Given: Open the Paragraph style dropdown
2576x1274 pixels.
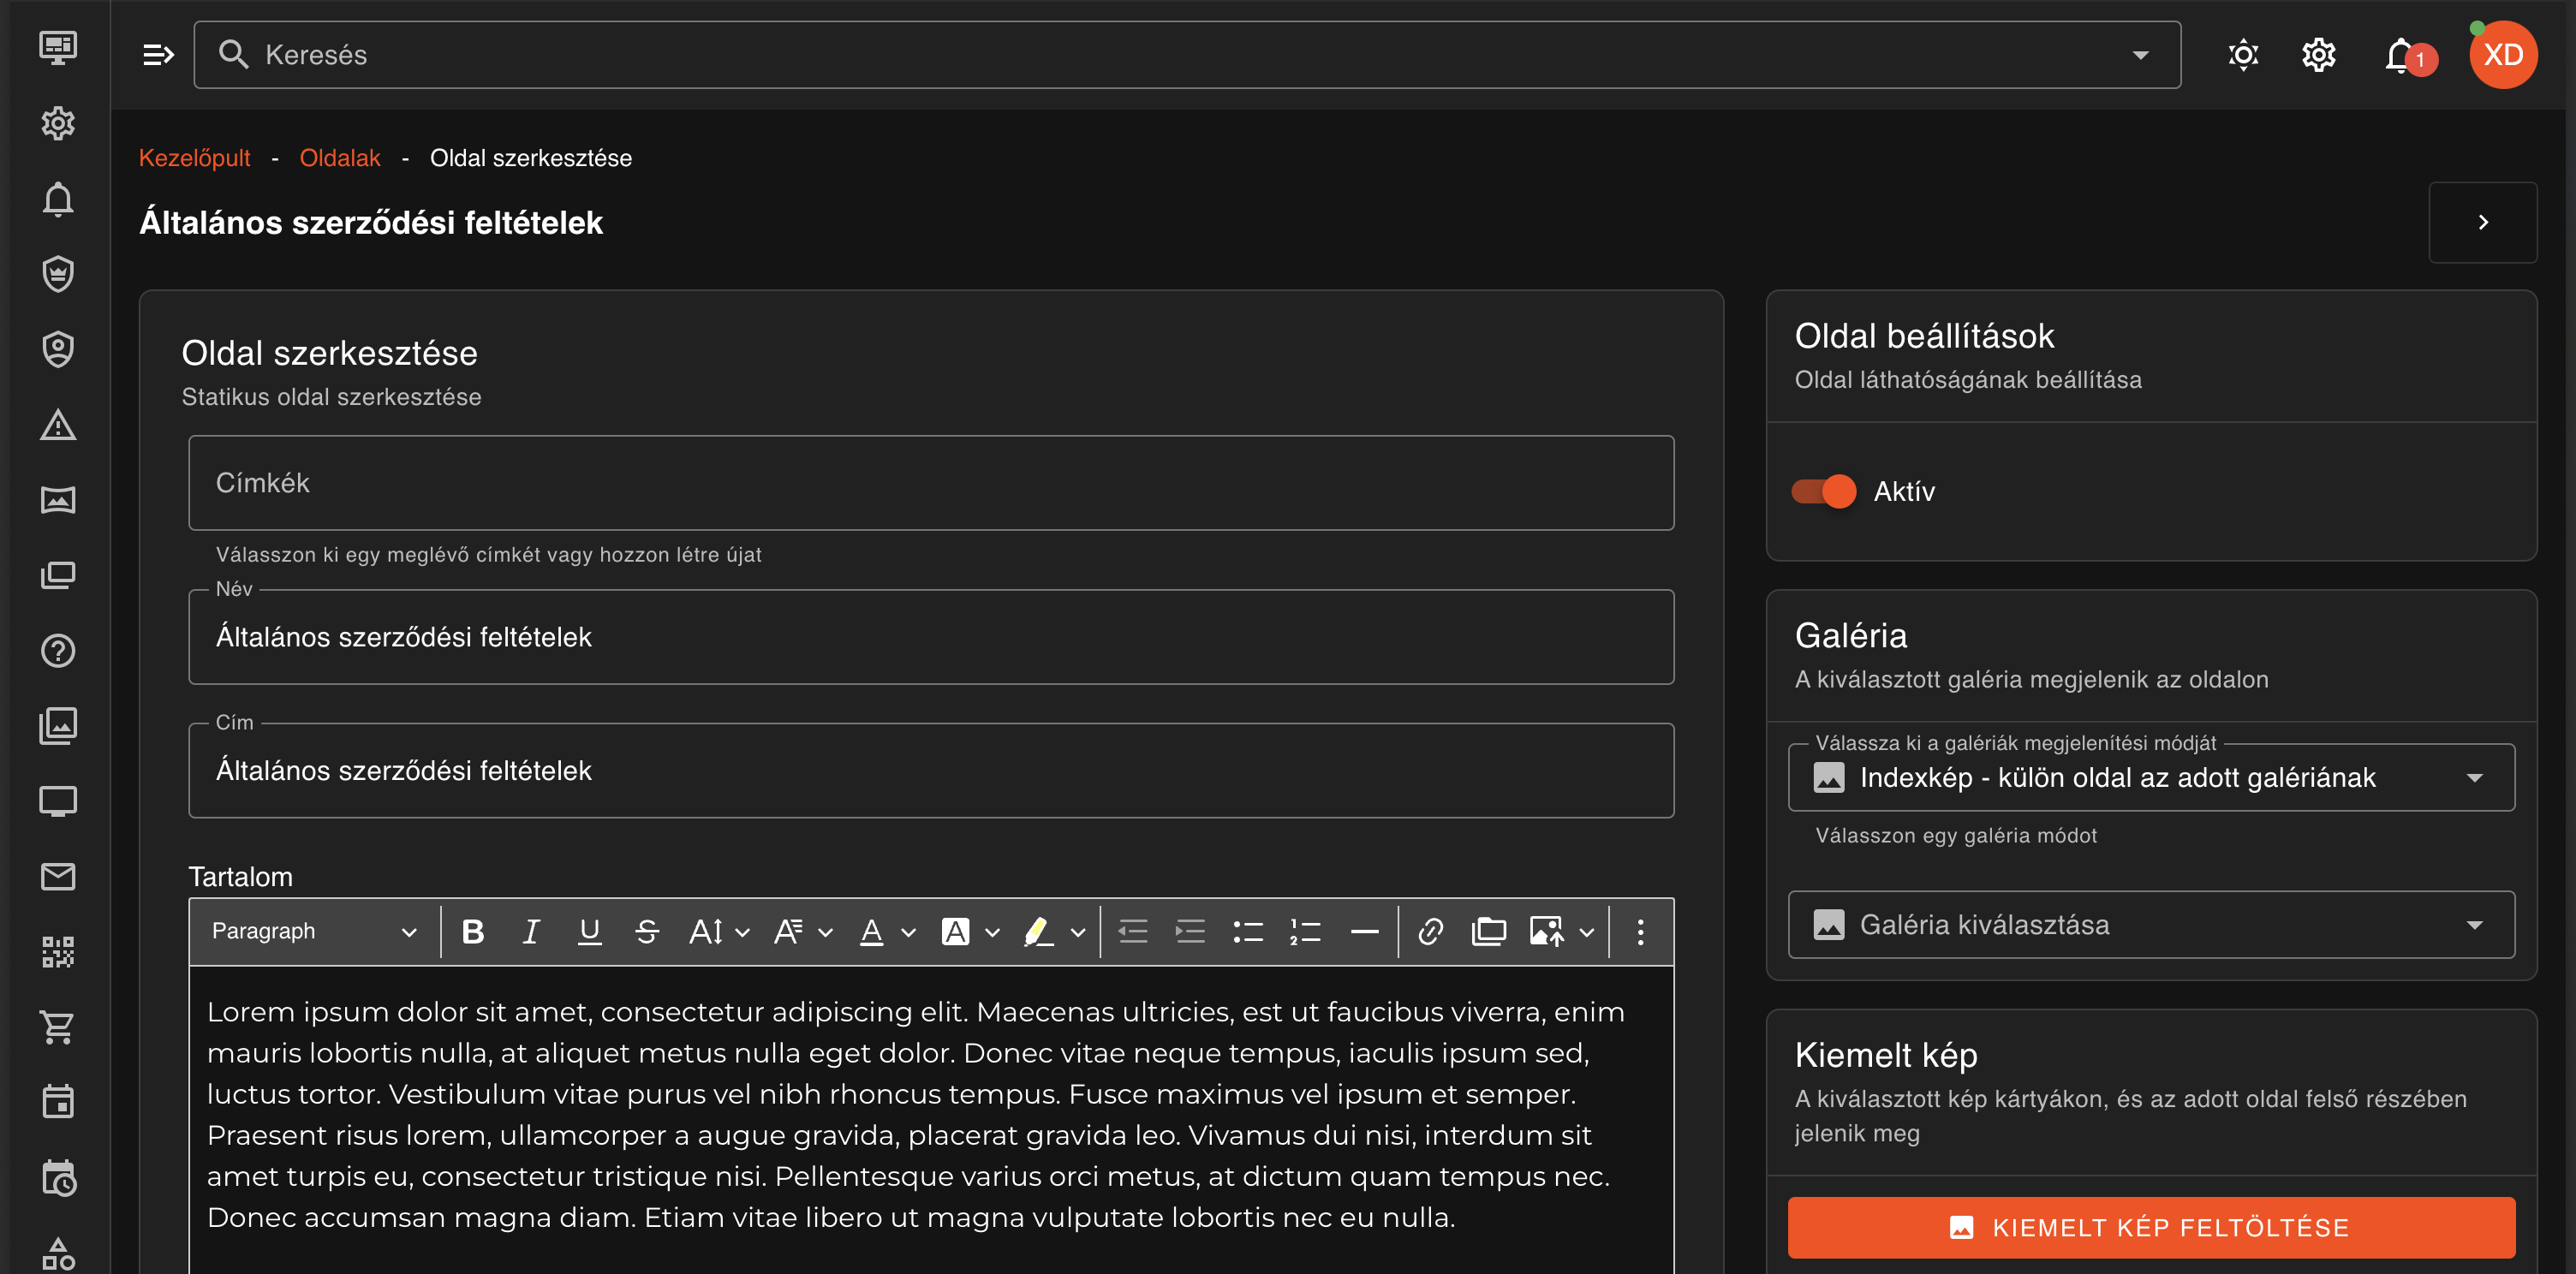Looking at the screenshot, I should (313, 931).
